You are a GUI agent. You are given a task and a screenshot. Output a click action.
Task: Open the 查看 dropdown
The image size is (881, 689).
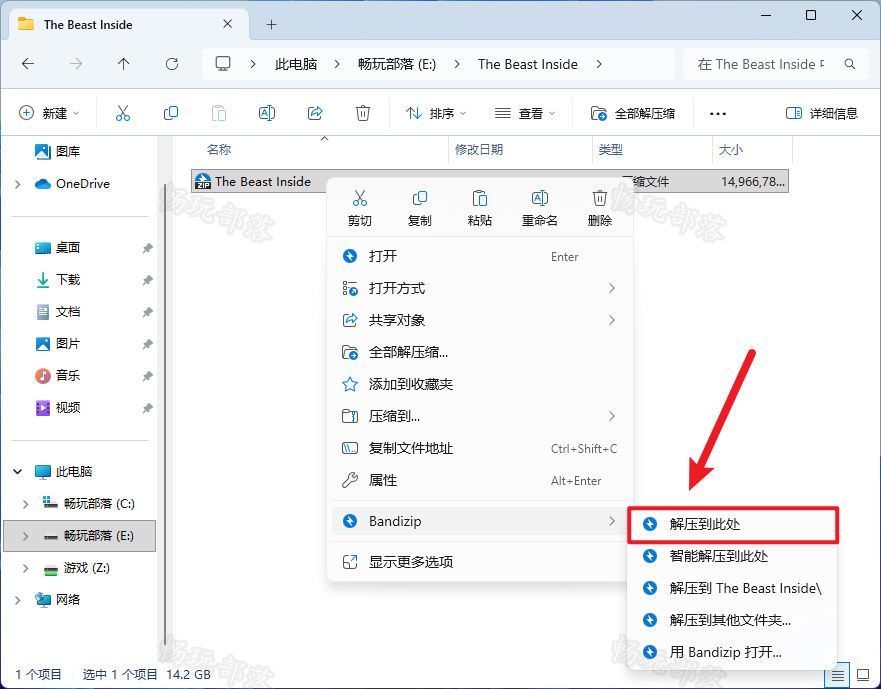pos(525,114)
